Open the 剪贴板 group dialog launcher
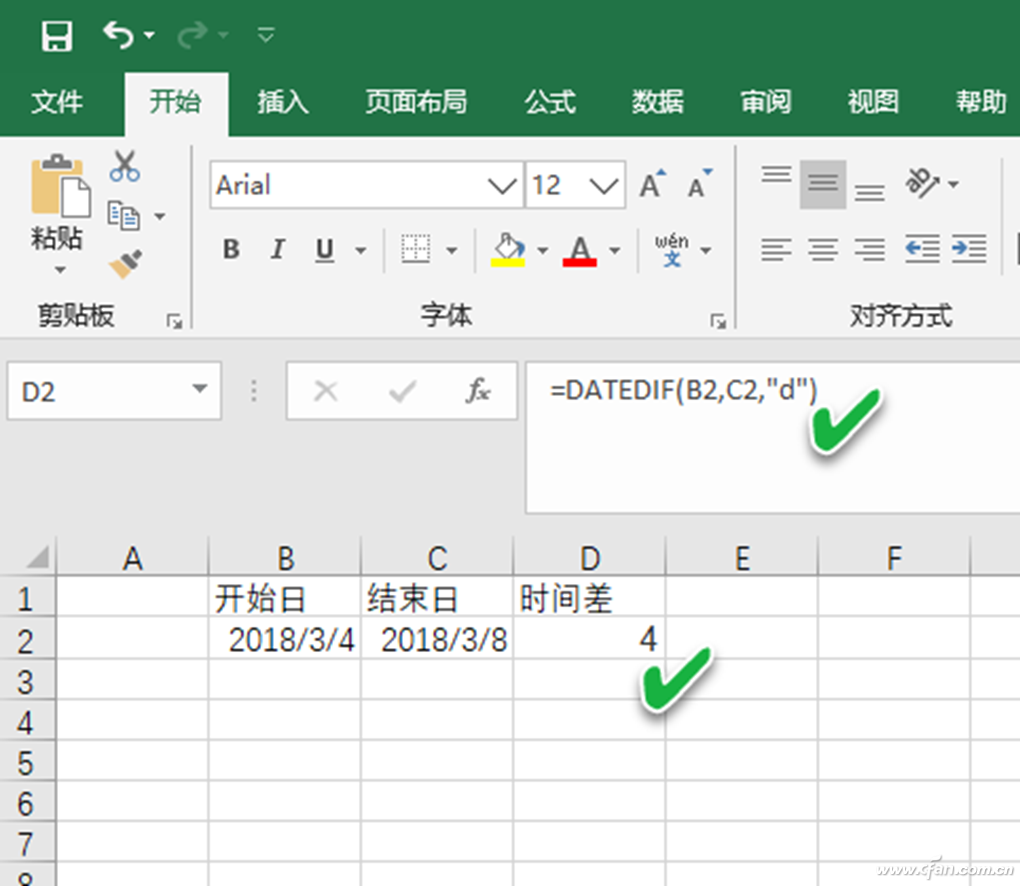Image resolution: width=1020 pixels, height=886 pixels. tap(174, 321)
